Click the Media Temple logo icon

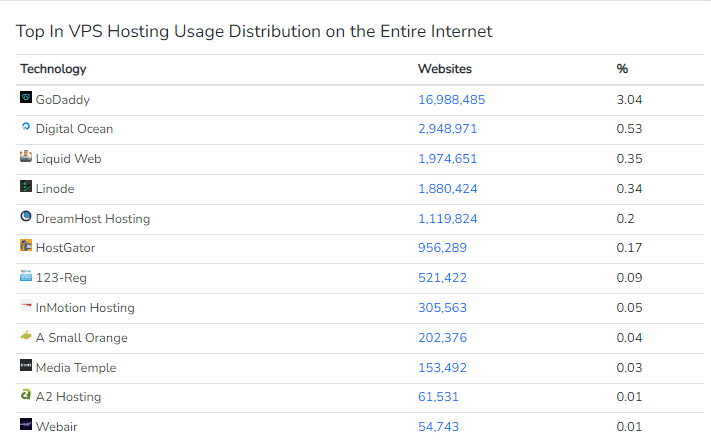coord(26,365)
